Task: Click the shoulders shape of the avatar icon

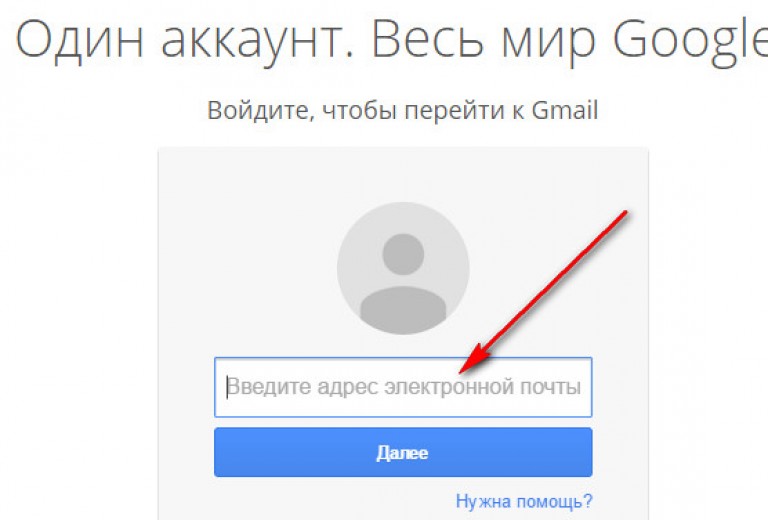Action: (403, 310)
